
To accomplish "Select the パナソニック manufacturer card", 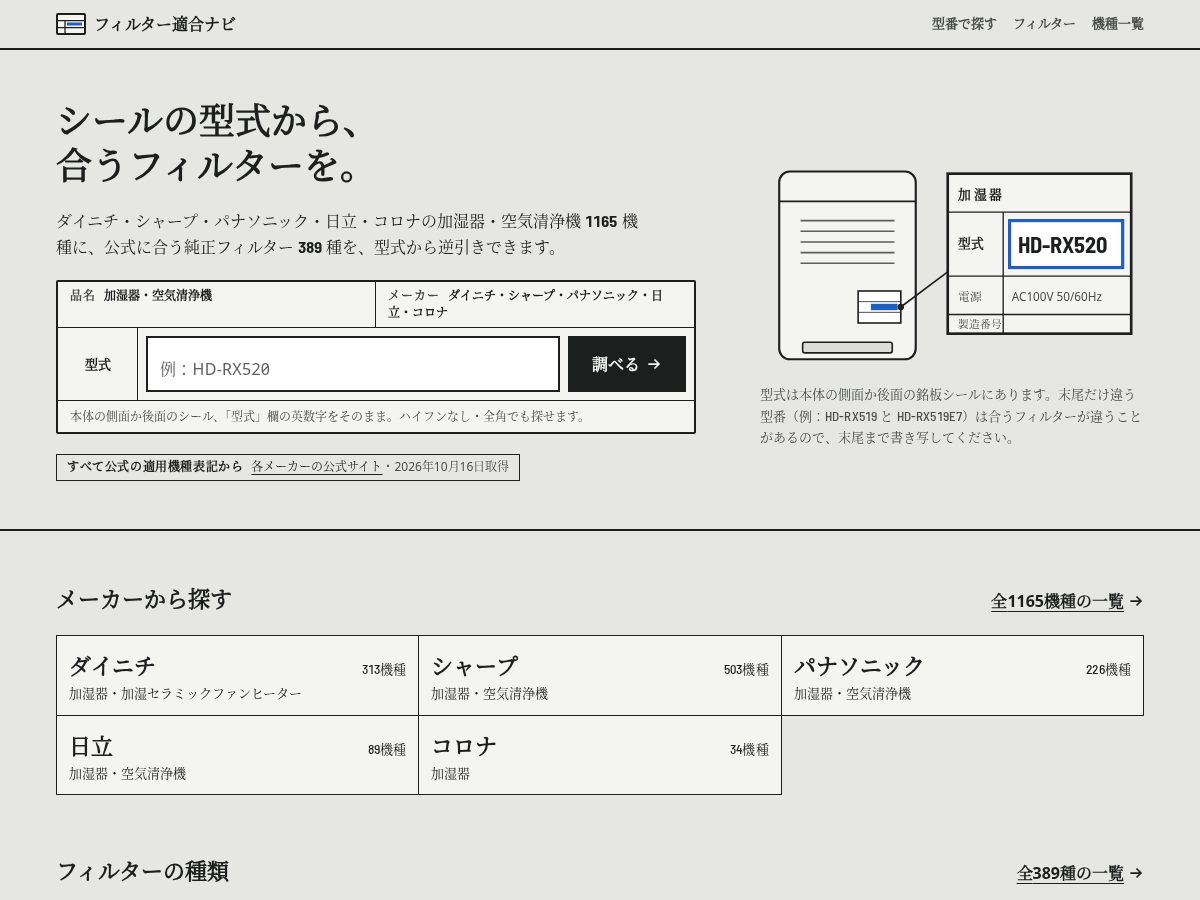I will pyautogui.click(x=962, y=675).
